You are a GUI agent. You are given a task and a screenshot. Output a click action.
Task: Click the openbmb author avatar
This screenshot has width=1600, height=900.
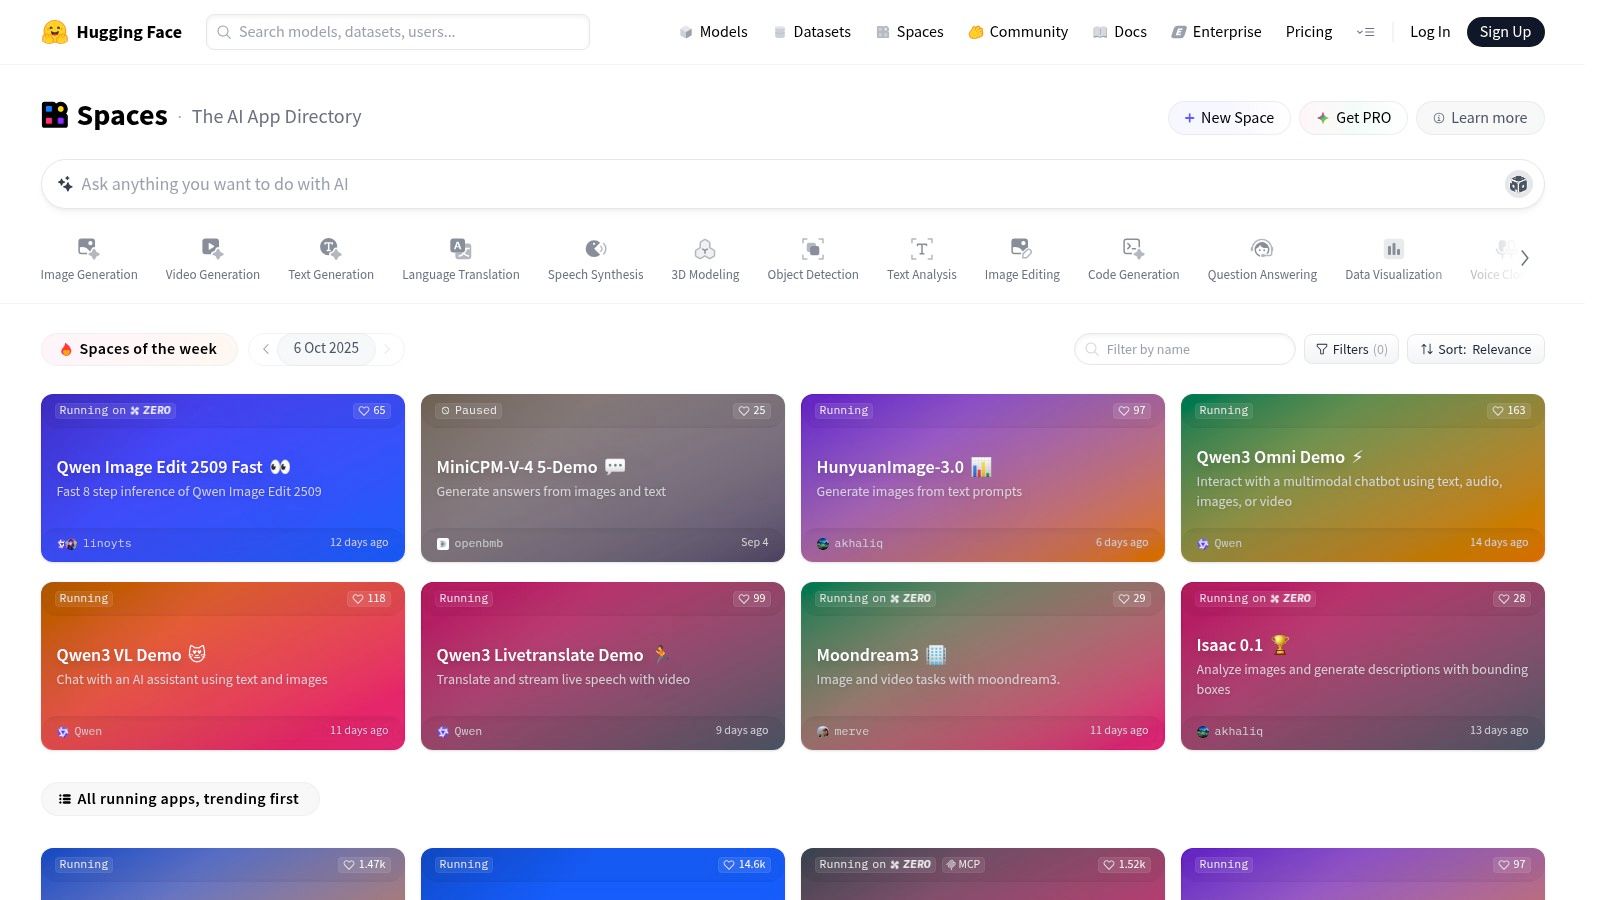click(x=443, y=544)
